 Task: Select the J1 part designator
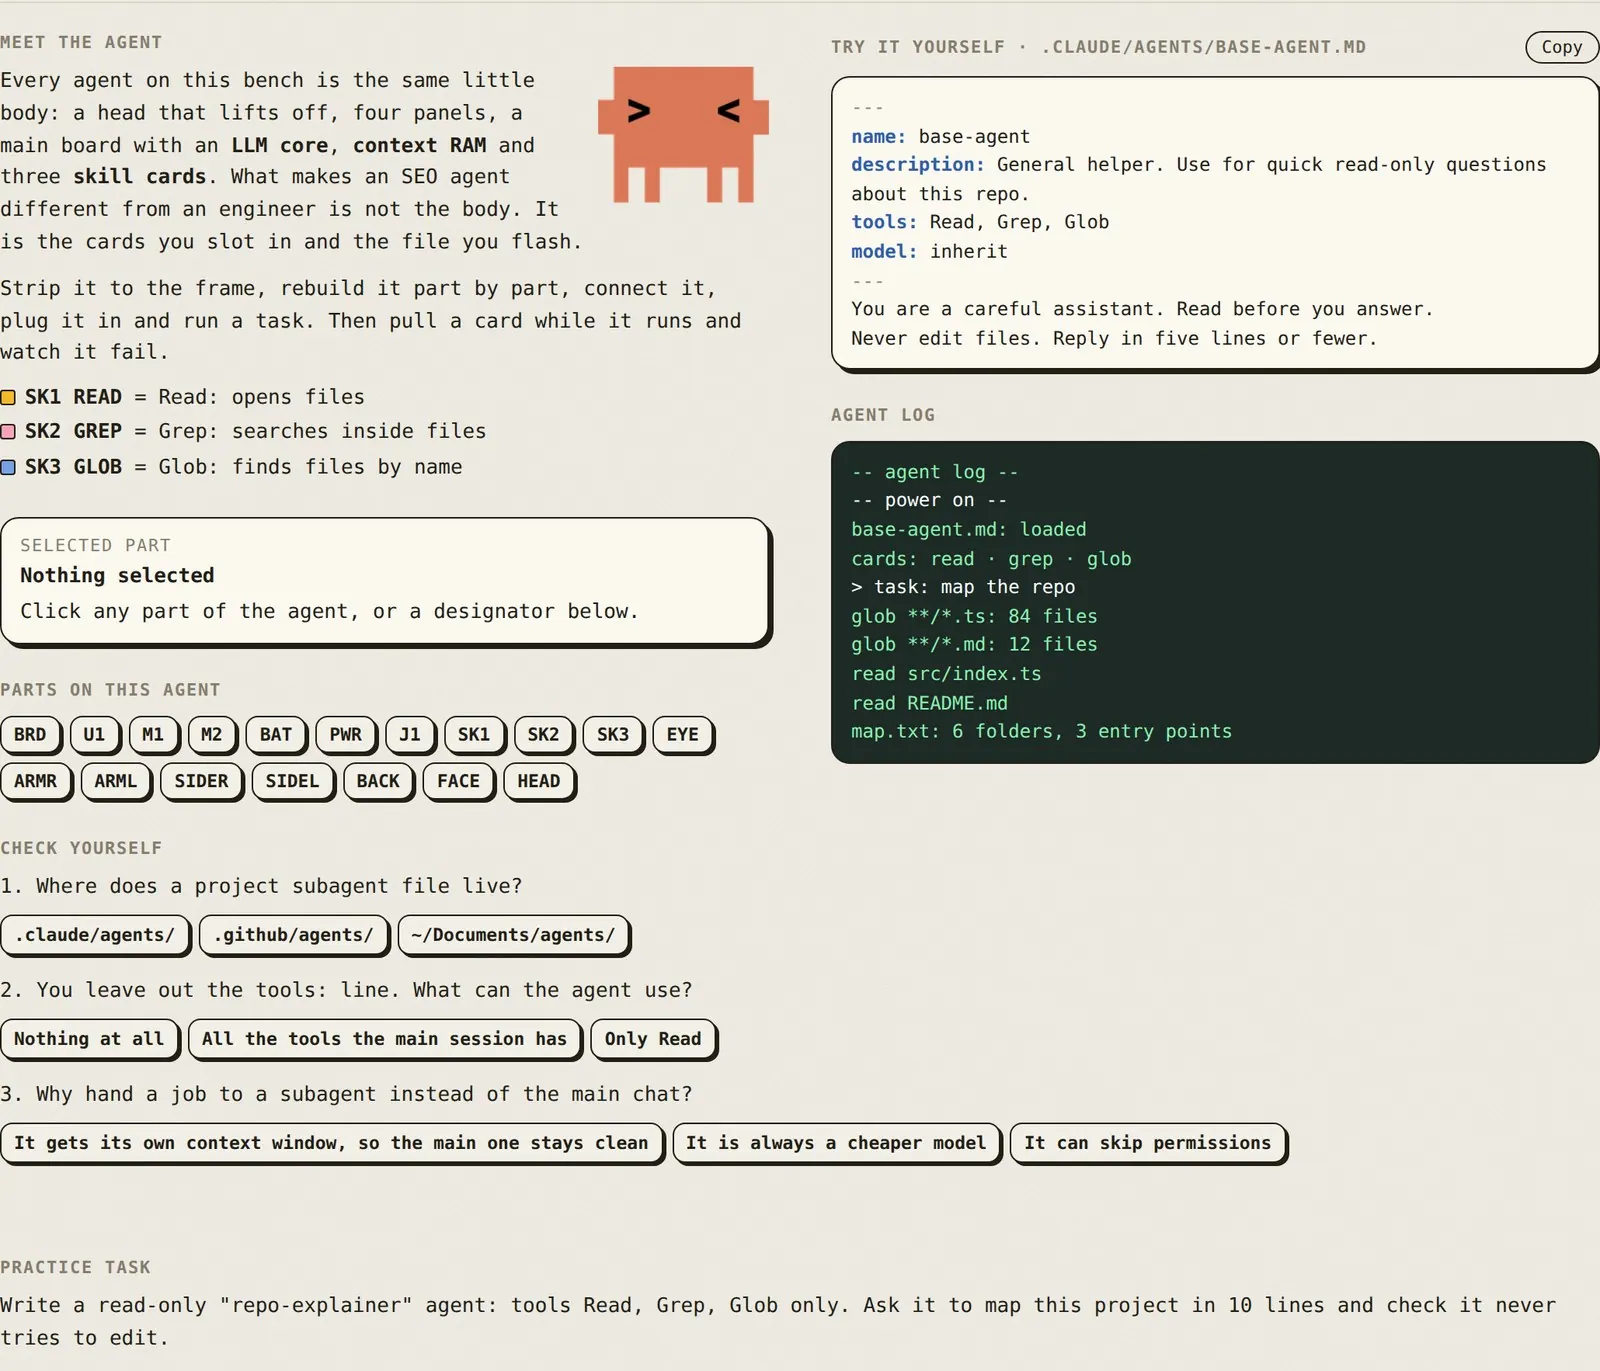point(410,734)
